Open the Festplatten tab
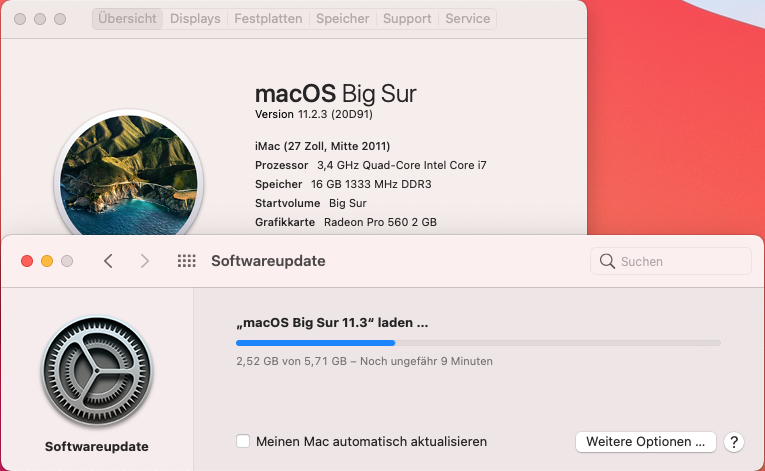Viewport: 765px width, 471px height. 268,19
